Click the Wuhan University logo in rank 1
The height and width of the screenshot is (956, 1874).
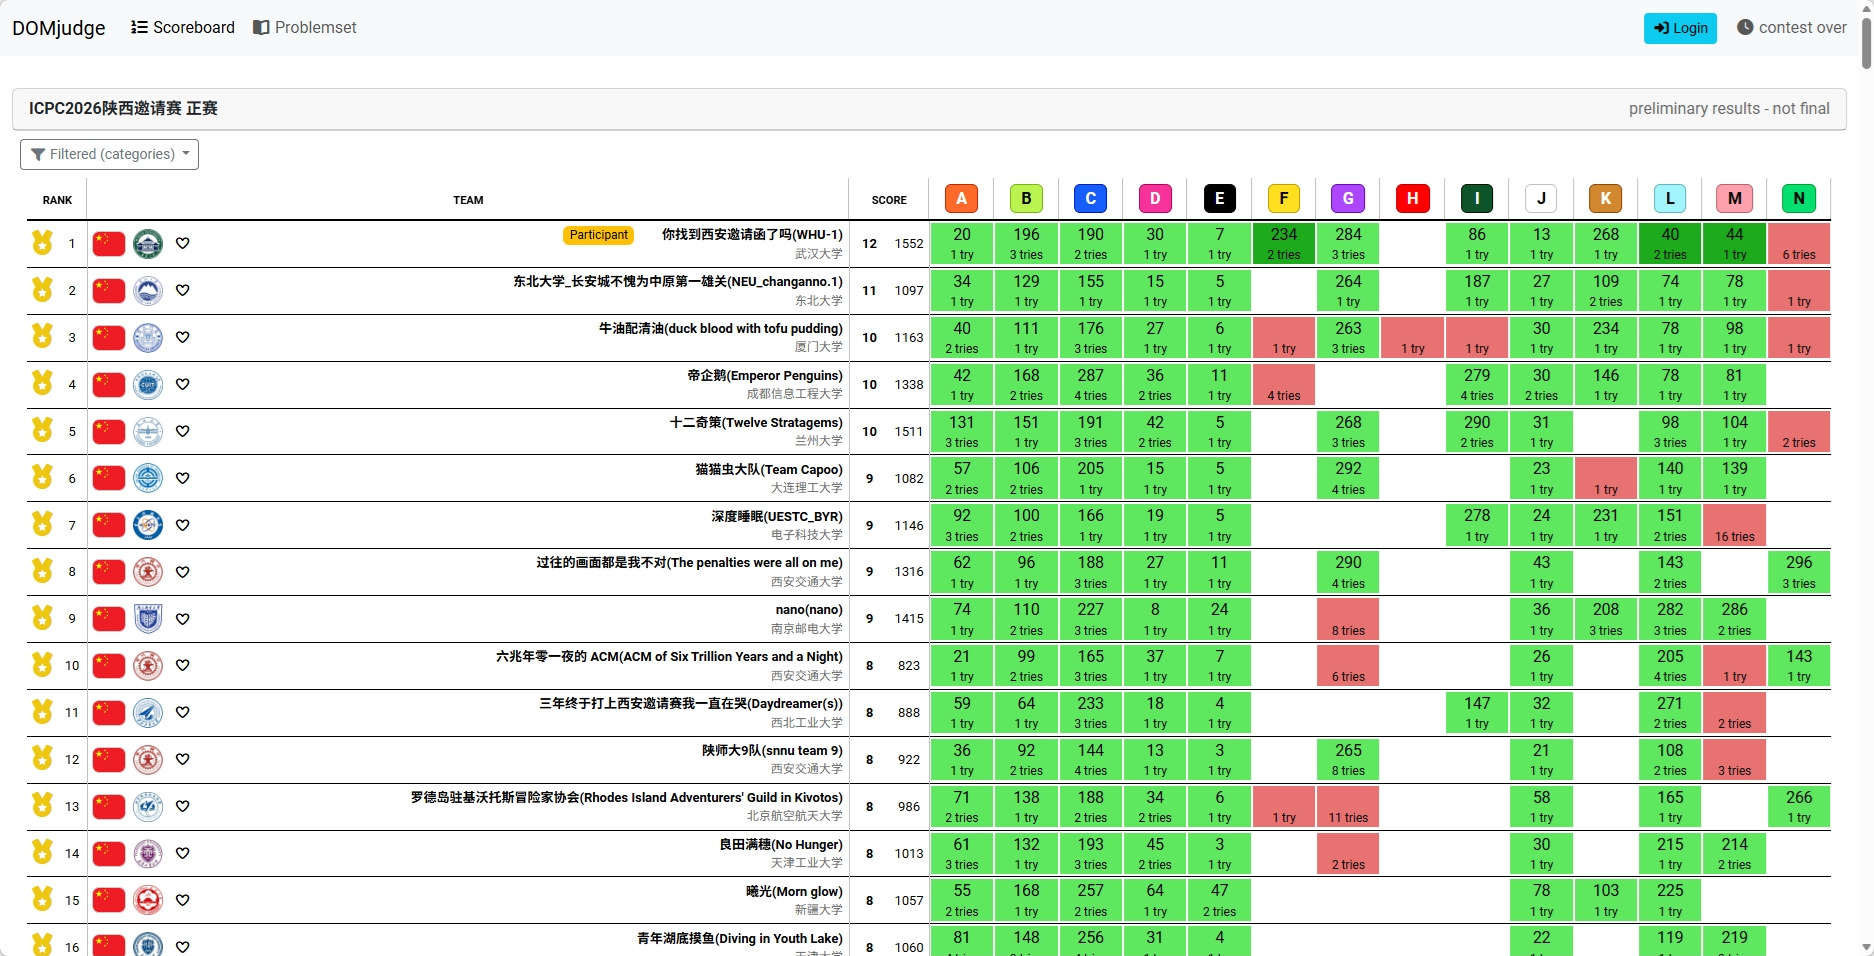tap(148, 243)
